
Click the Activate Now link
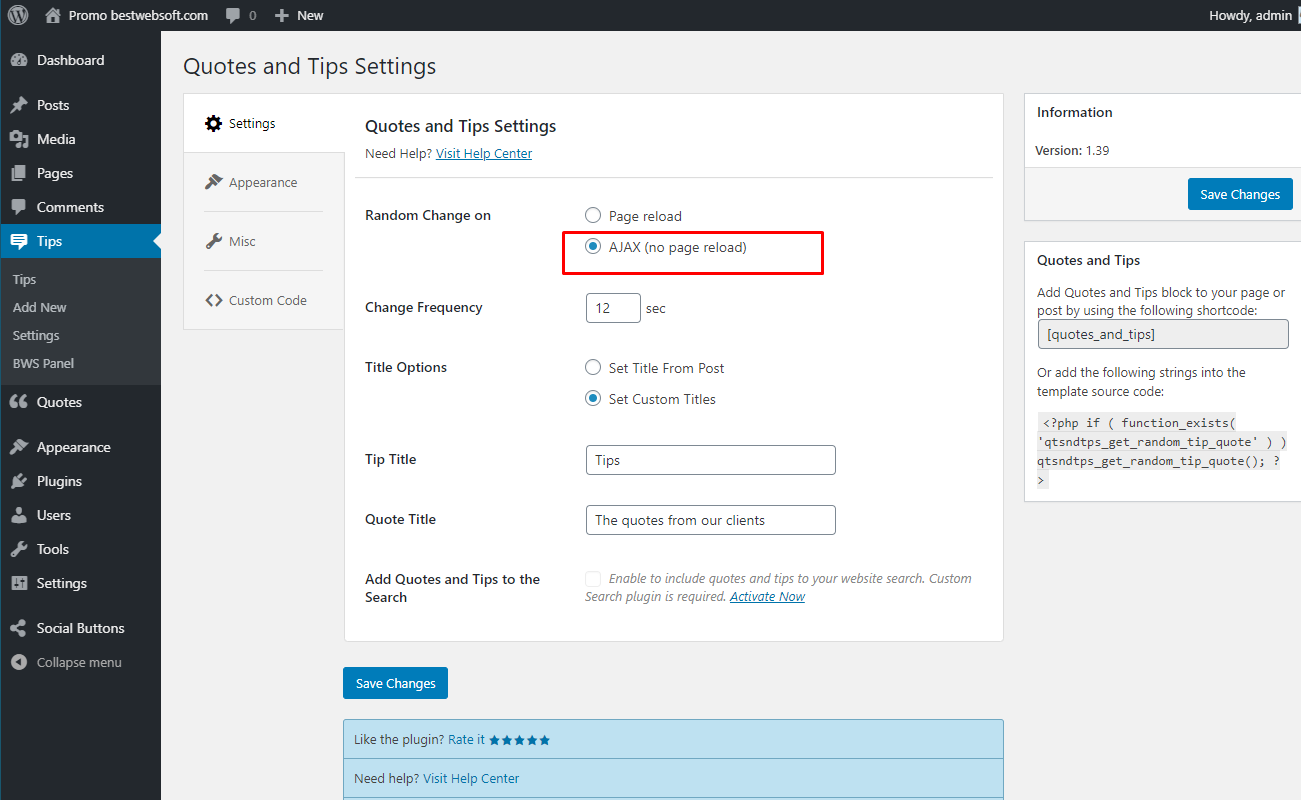[x=767, y=596]
